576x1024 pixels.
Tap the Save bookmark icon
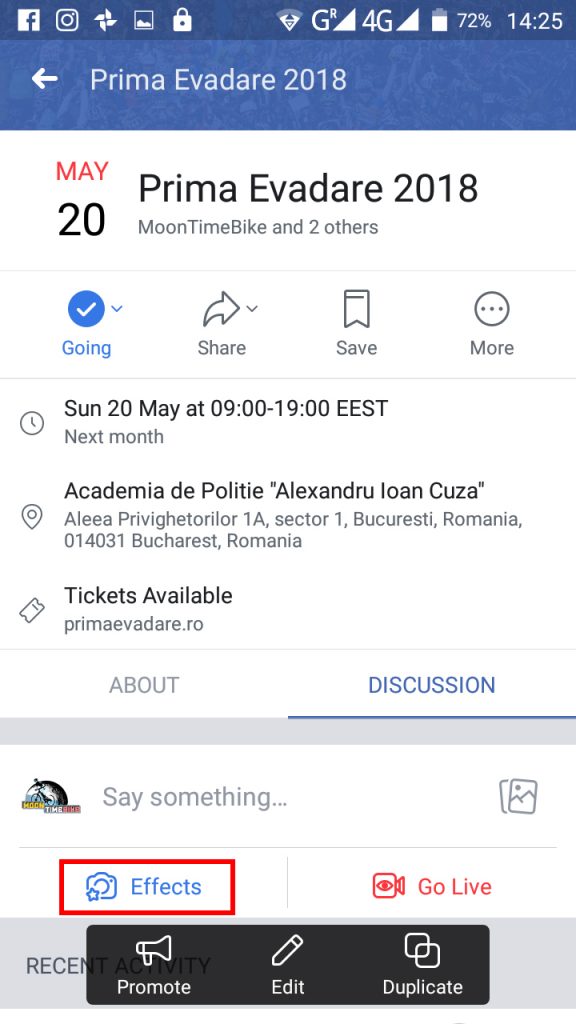357,310
